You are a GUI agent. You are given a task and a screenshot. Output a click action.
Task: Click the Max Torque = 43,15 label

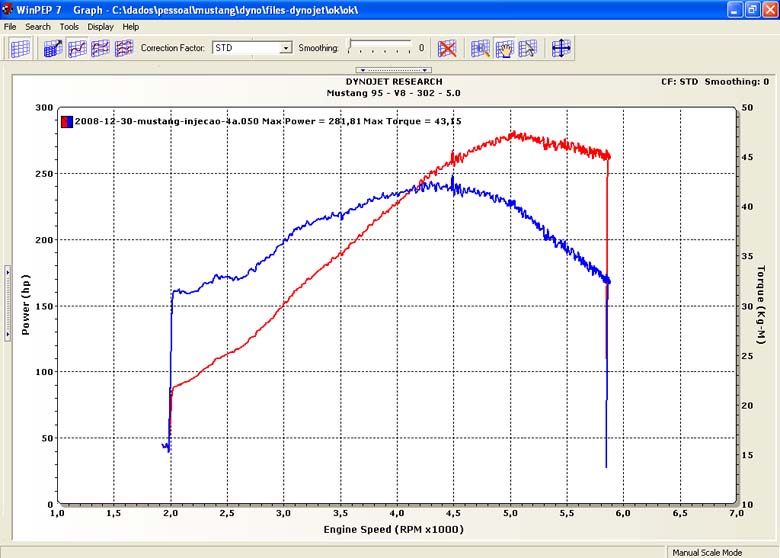click(x=412, y=121)
